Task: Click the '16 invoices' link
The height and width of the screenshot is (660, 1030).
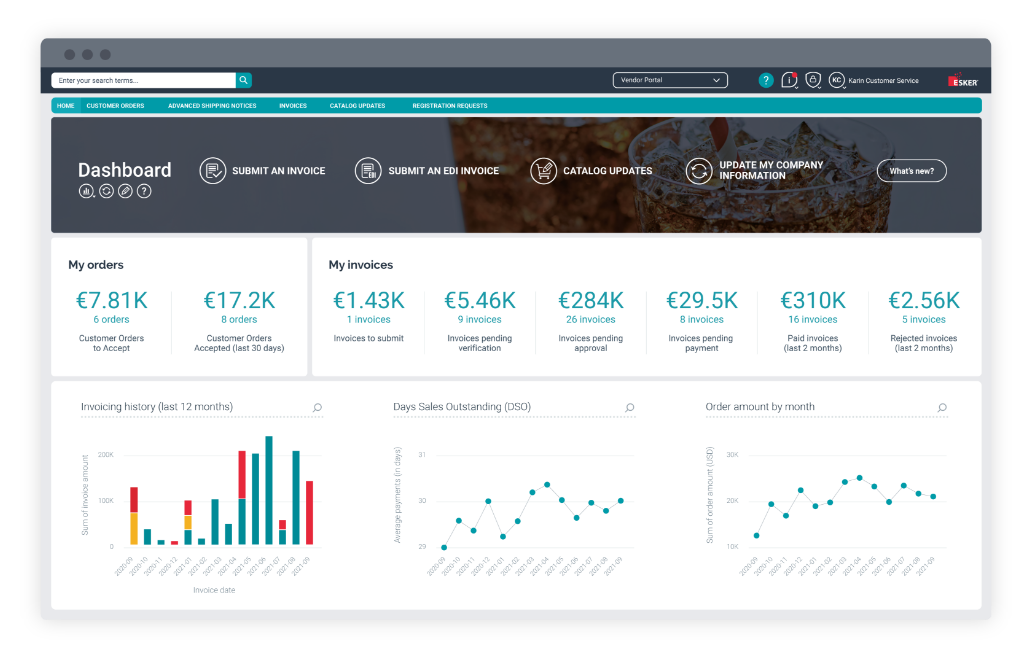Action: (x=813, y=320)
